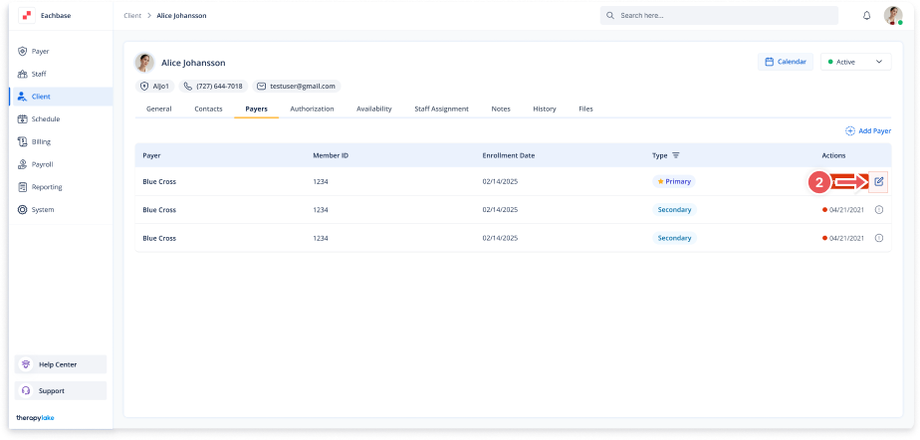
Task: Click the Client breadcrumb link
Action: click(132, 16)
